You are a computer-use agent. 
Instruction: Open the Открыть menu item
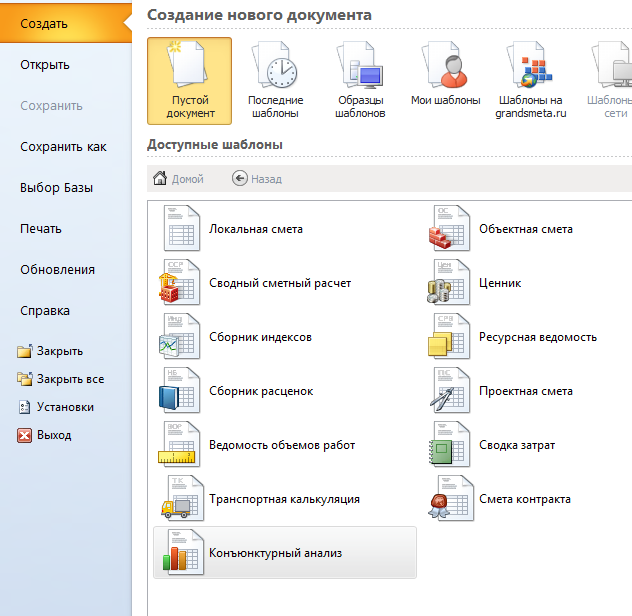[x=66, y=65]
